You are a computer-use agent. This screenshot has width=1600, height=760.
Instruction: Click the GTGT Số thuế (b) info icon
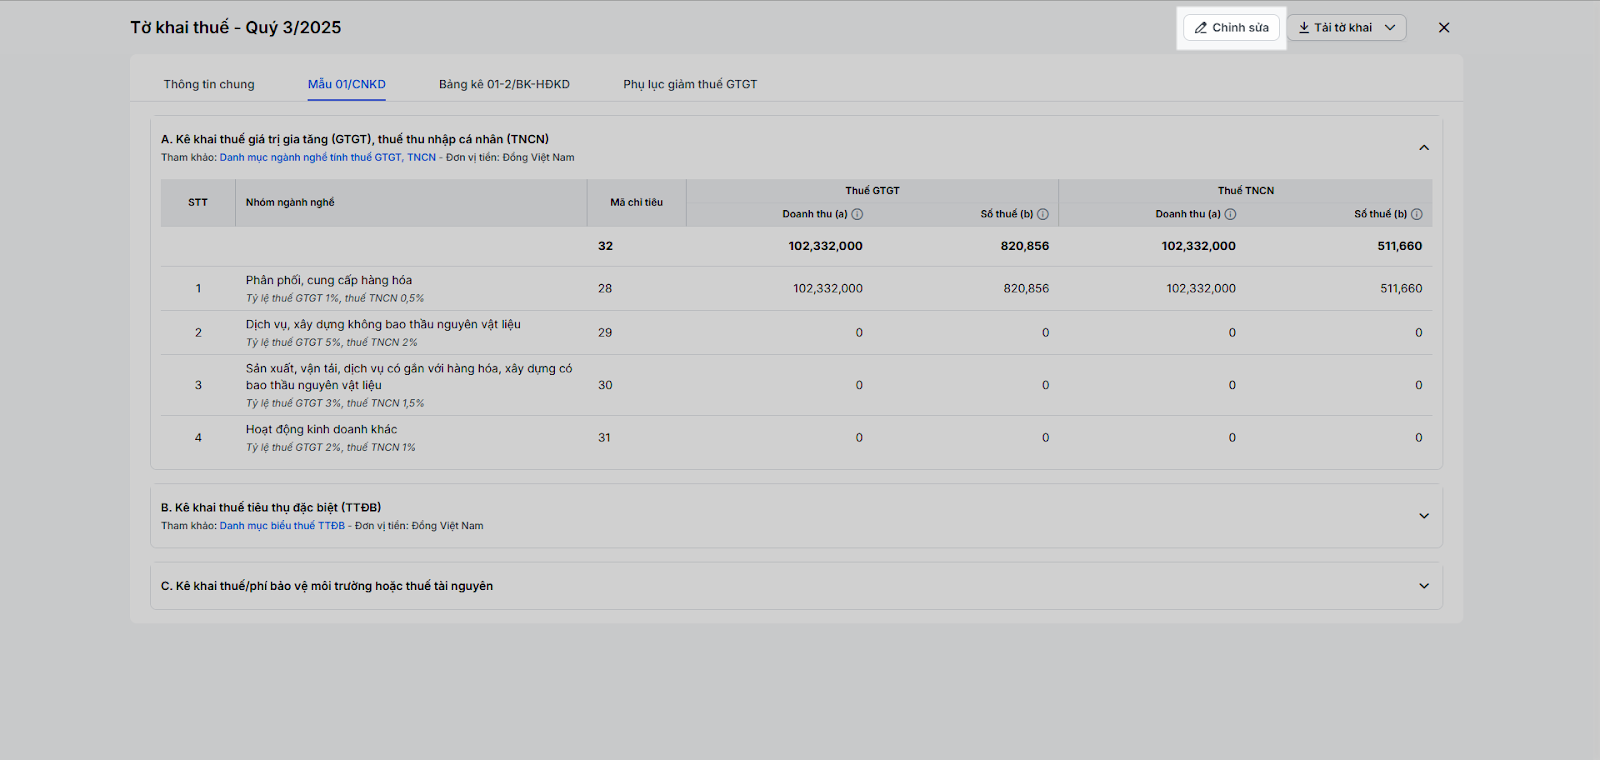pos(1043,214)
